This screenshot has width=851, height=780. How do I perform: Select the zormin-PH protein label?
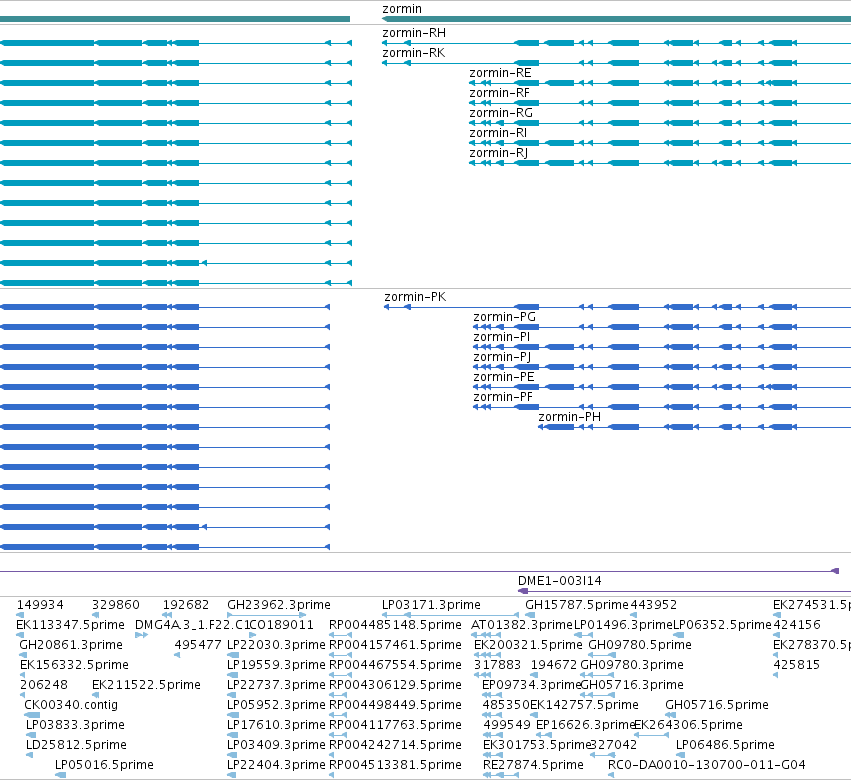569,417
